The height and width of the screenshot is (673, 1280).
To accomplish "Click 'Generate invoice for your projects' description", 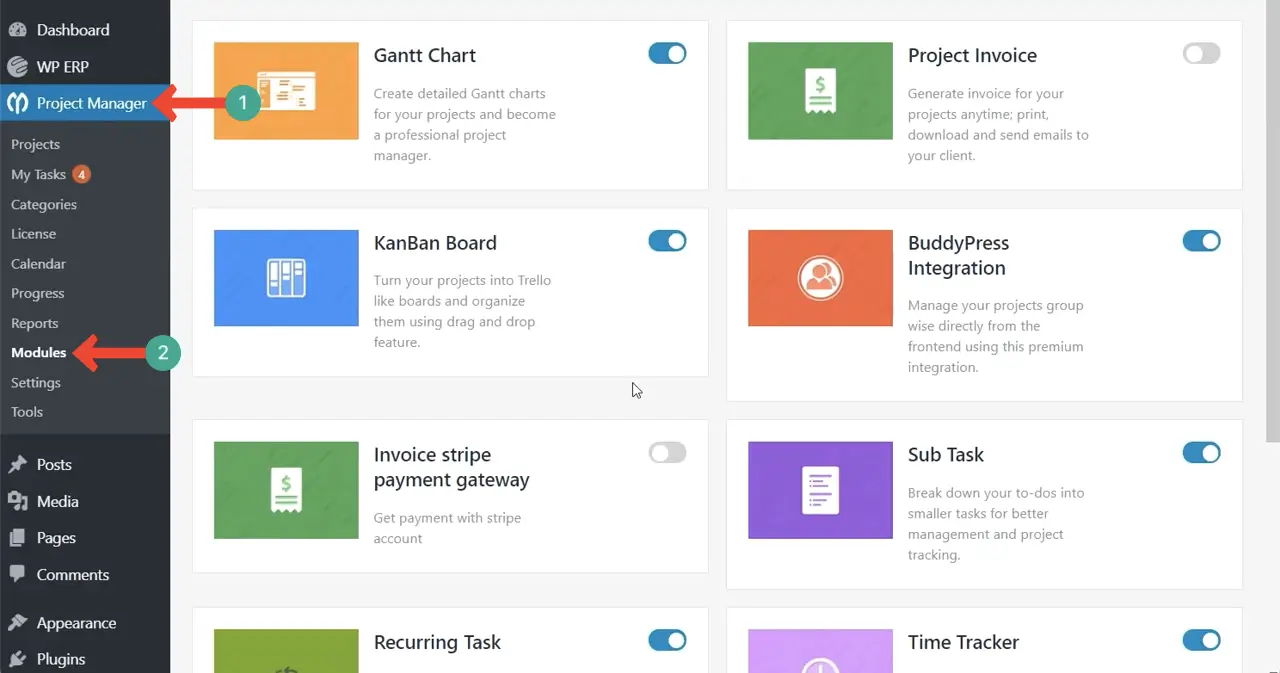I will point(998,124).
